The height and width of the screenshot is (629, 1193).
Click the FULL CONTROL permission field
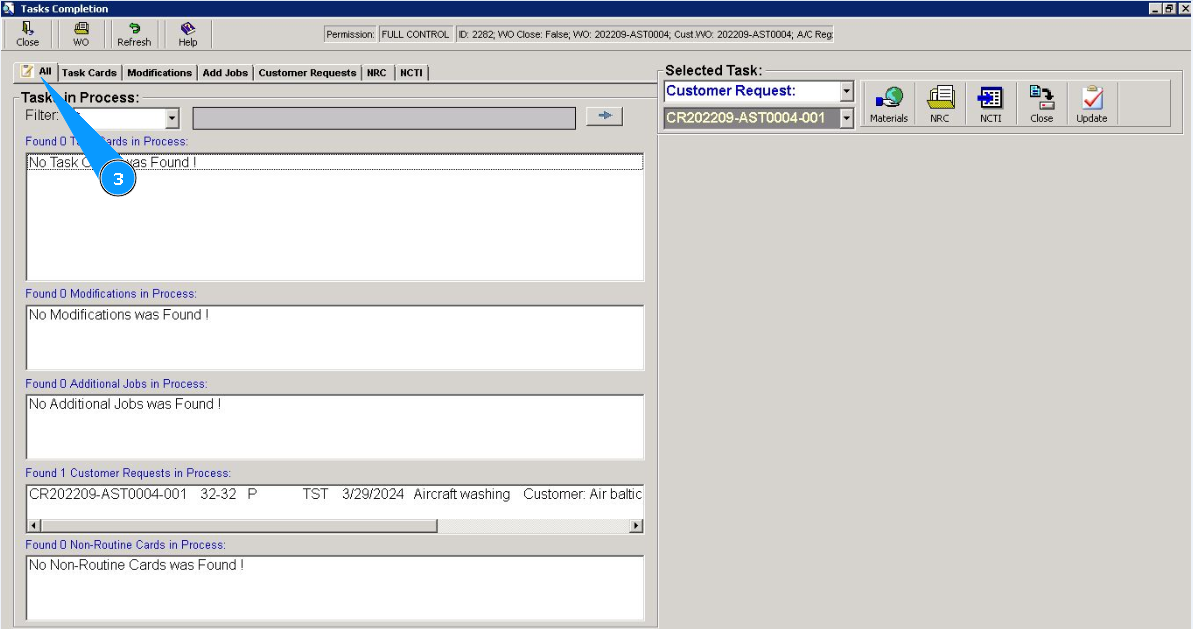pos(415,34)
